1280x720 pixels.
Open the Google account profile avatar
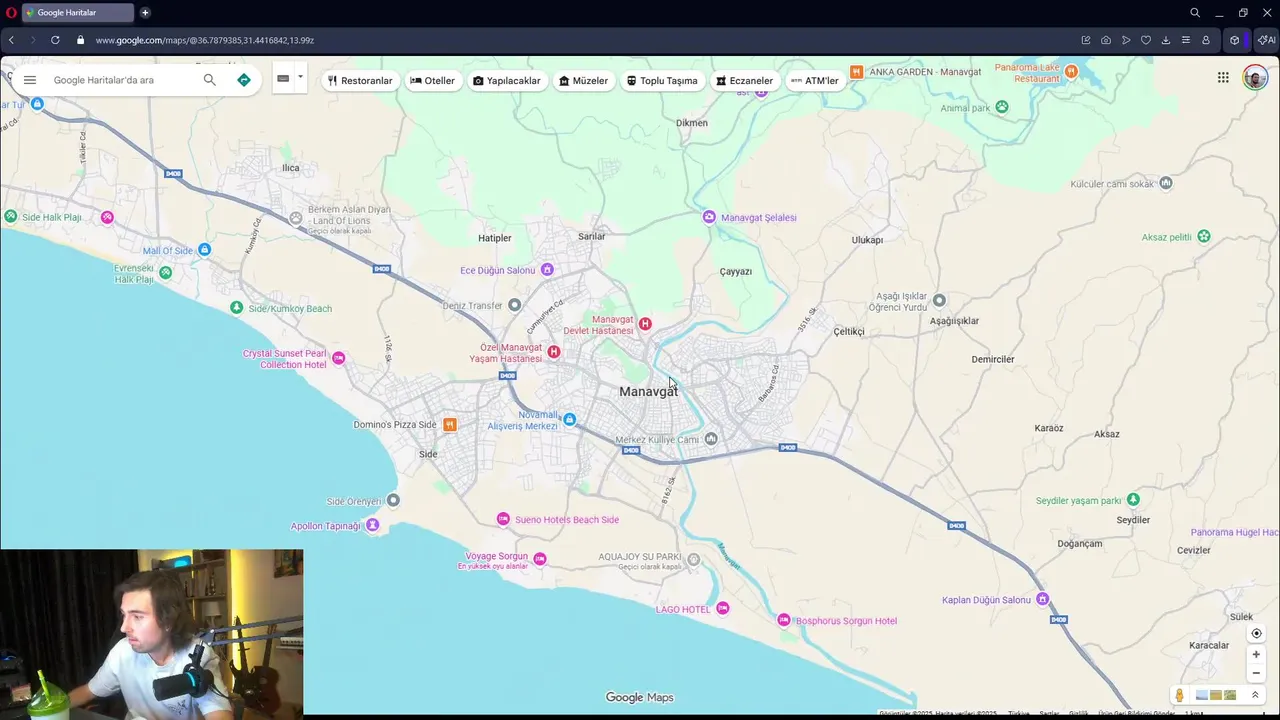[x=1255, y=78]
